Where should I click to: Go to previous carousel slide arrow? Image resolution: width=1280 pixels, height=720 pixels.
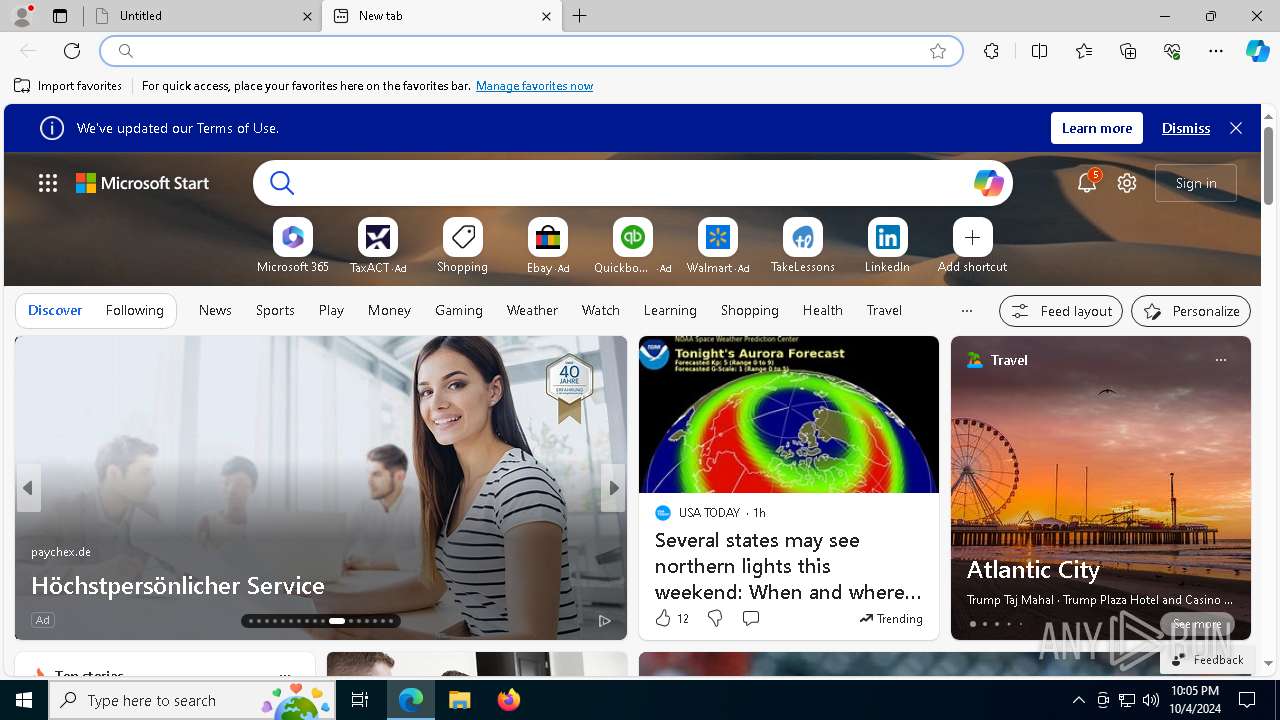pos(28,488)
